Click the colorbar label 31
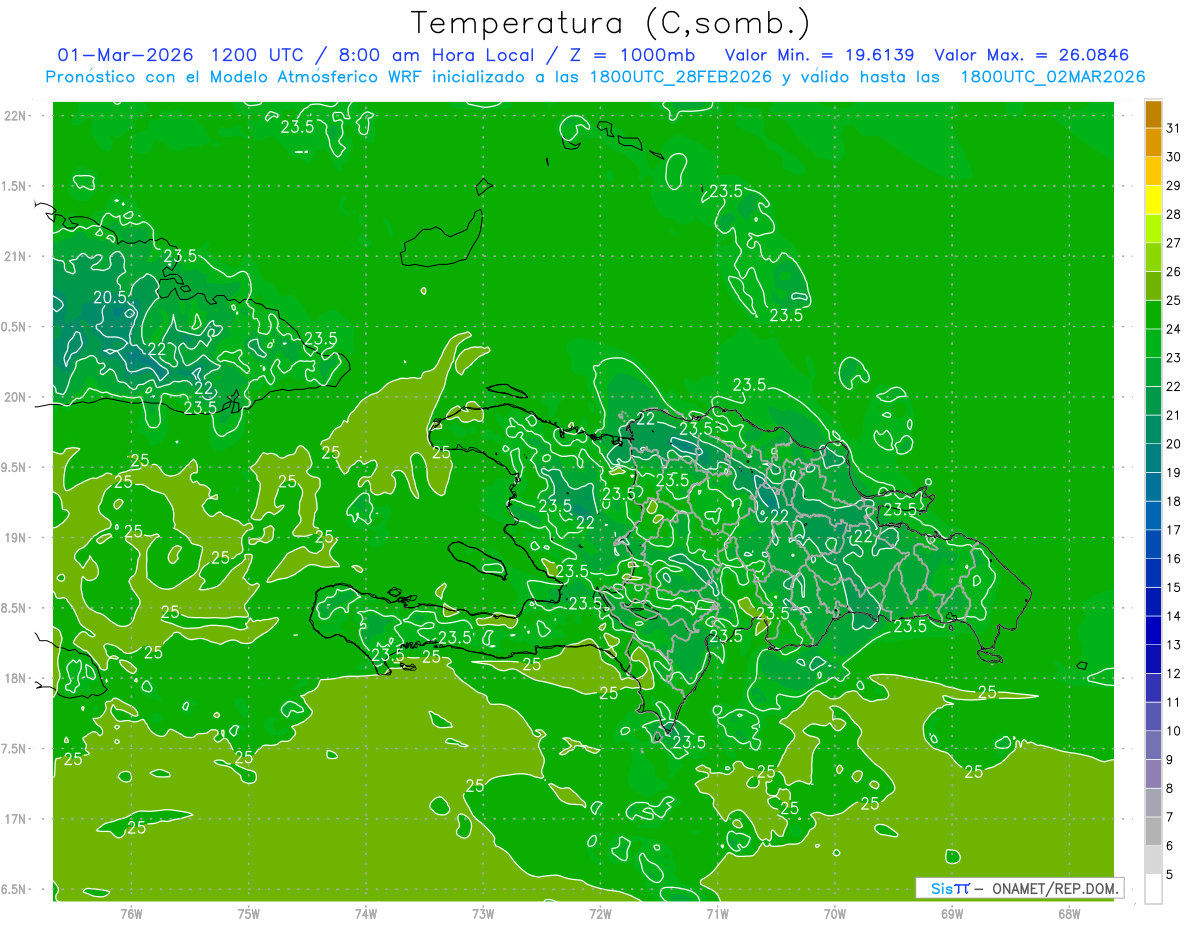The width and height of the screenshot is (1200, 927). (1174, 128)
